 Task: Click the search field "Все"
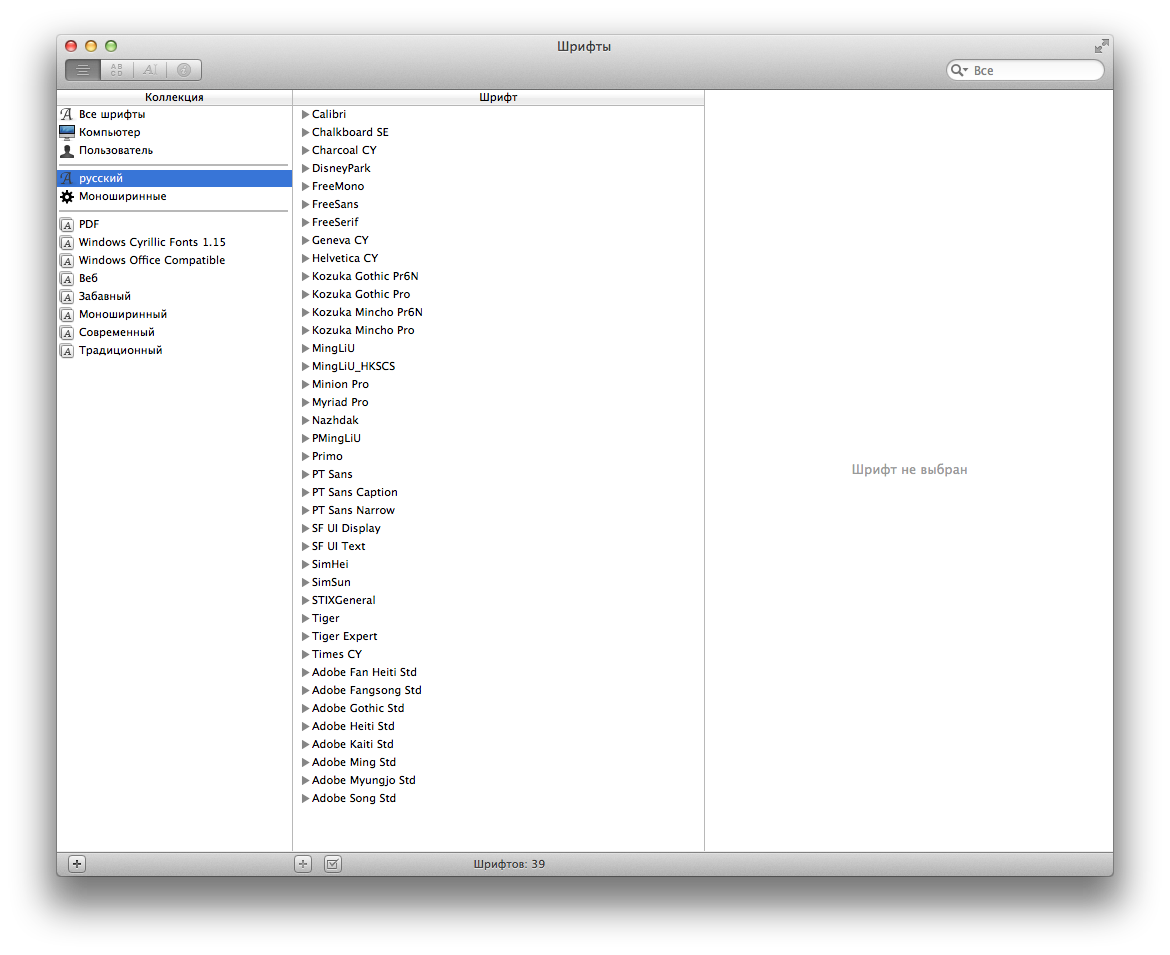1025,70
